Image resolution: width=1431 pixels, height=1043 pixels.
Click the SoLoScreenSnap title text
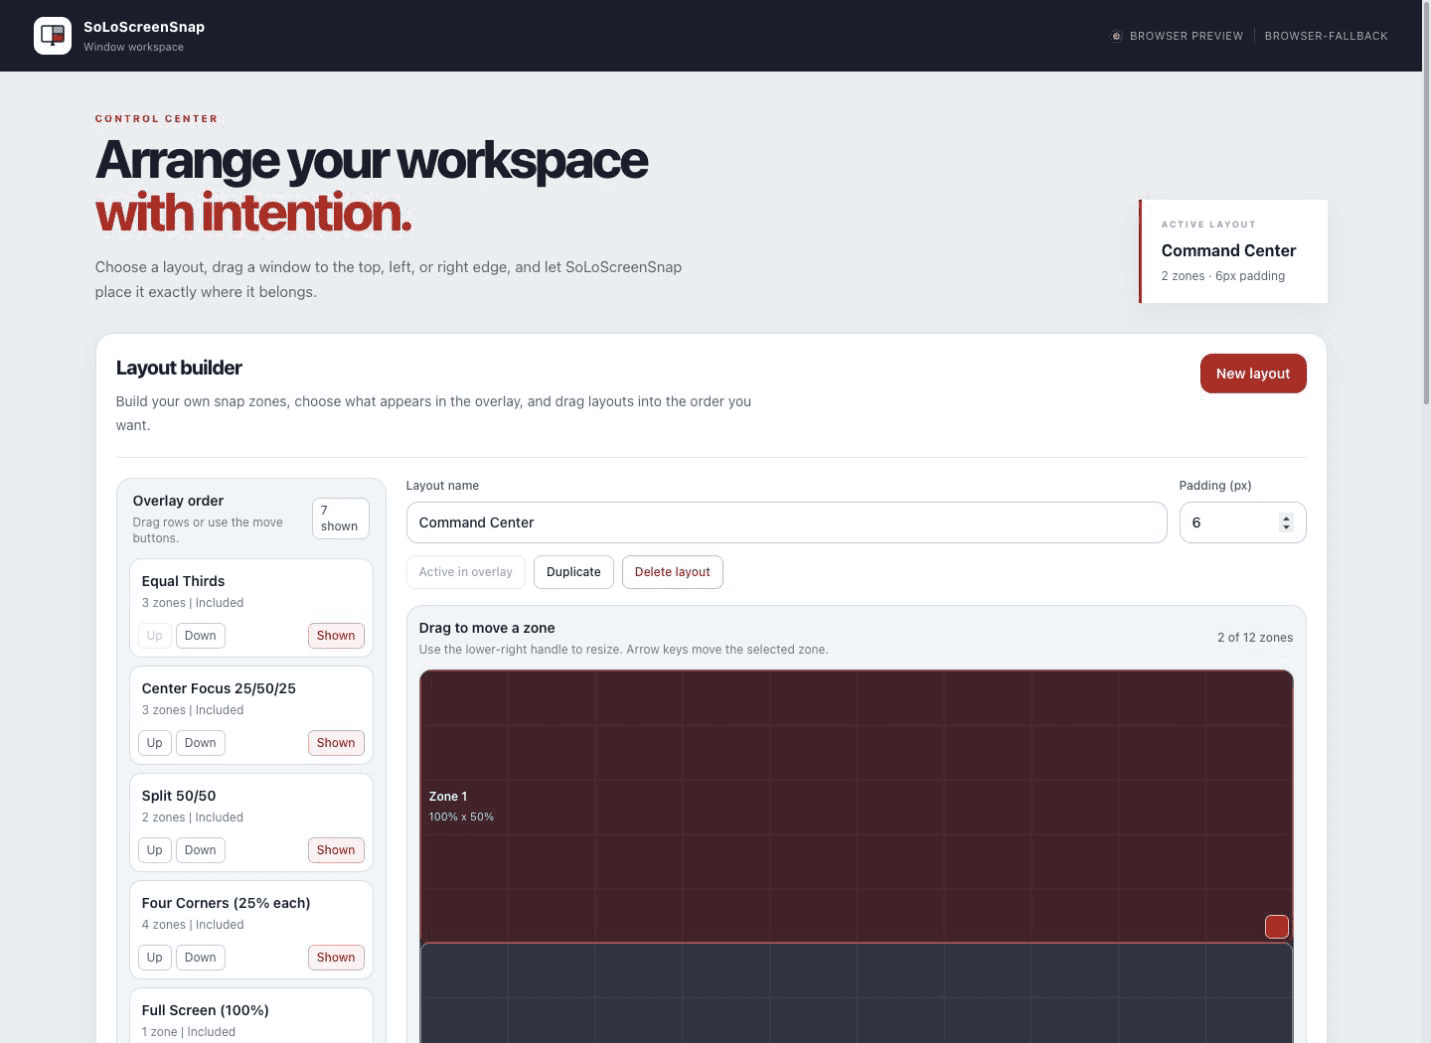click(x=144, y=27)
